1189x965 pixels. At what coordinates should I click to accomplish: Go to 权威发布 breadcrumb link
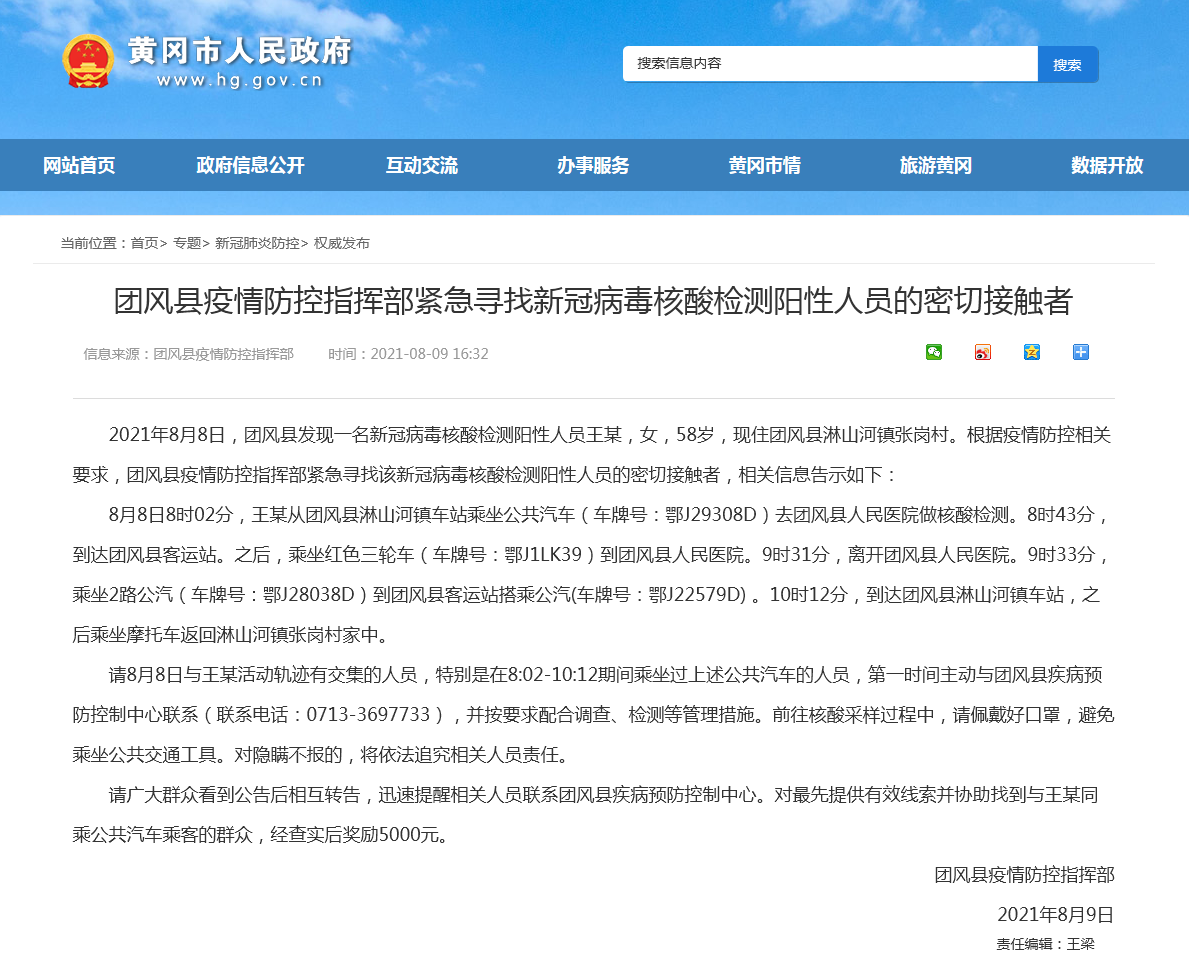tap(342, 243)
